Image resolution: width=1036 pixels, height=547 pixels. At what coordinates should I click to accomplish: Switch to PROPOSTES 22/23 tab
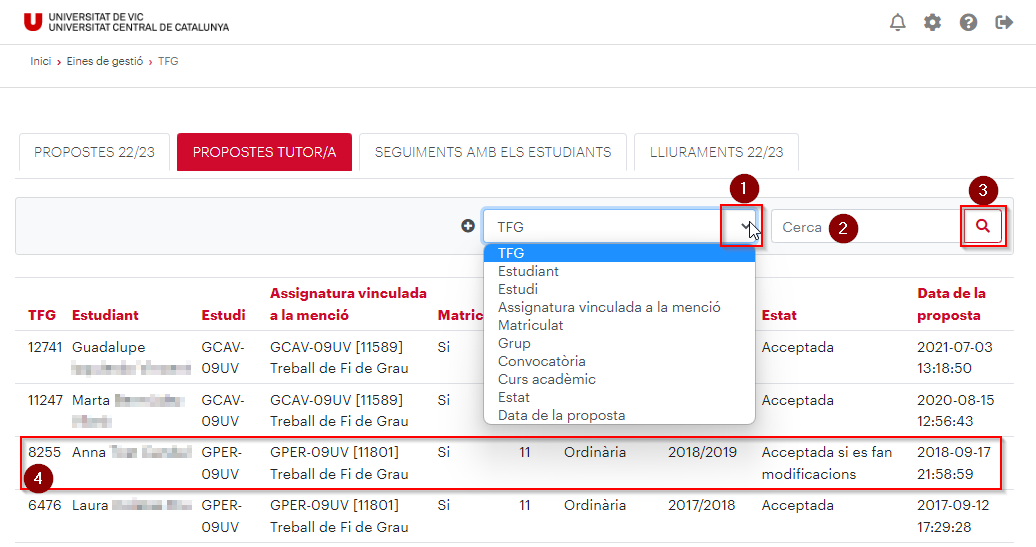pos(94,152)
